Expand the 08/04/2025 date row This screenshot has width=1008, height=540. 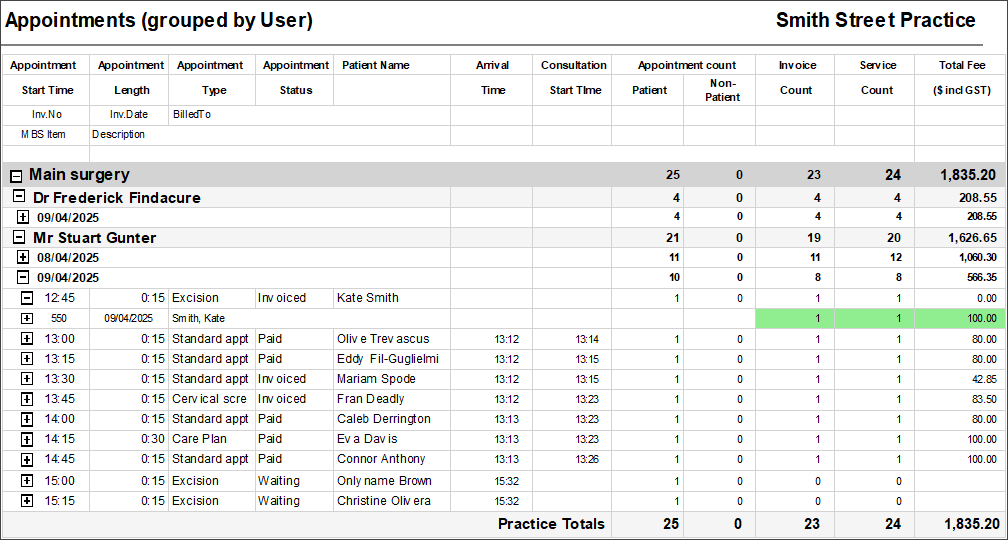[x=24, y=257]
